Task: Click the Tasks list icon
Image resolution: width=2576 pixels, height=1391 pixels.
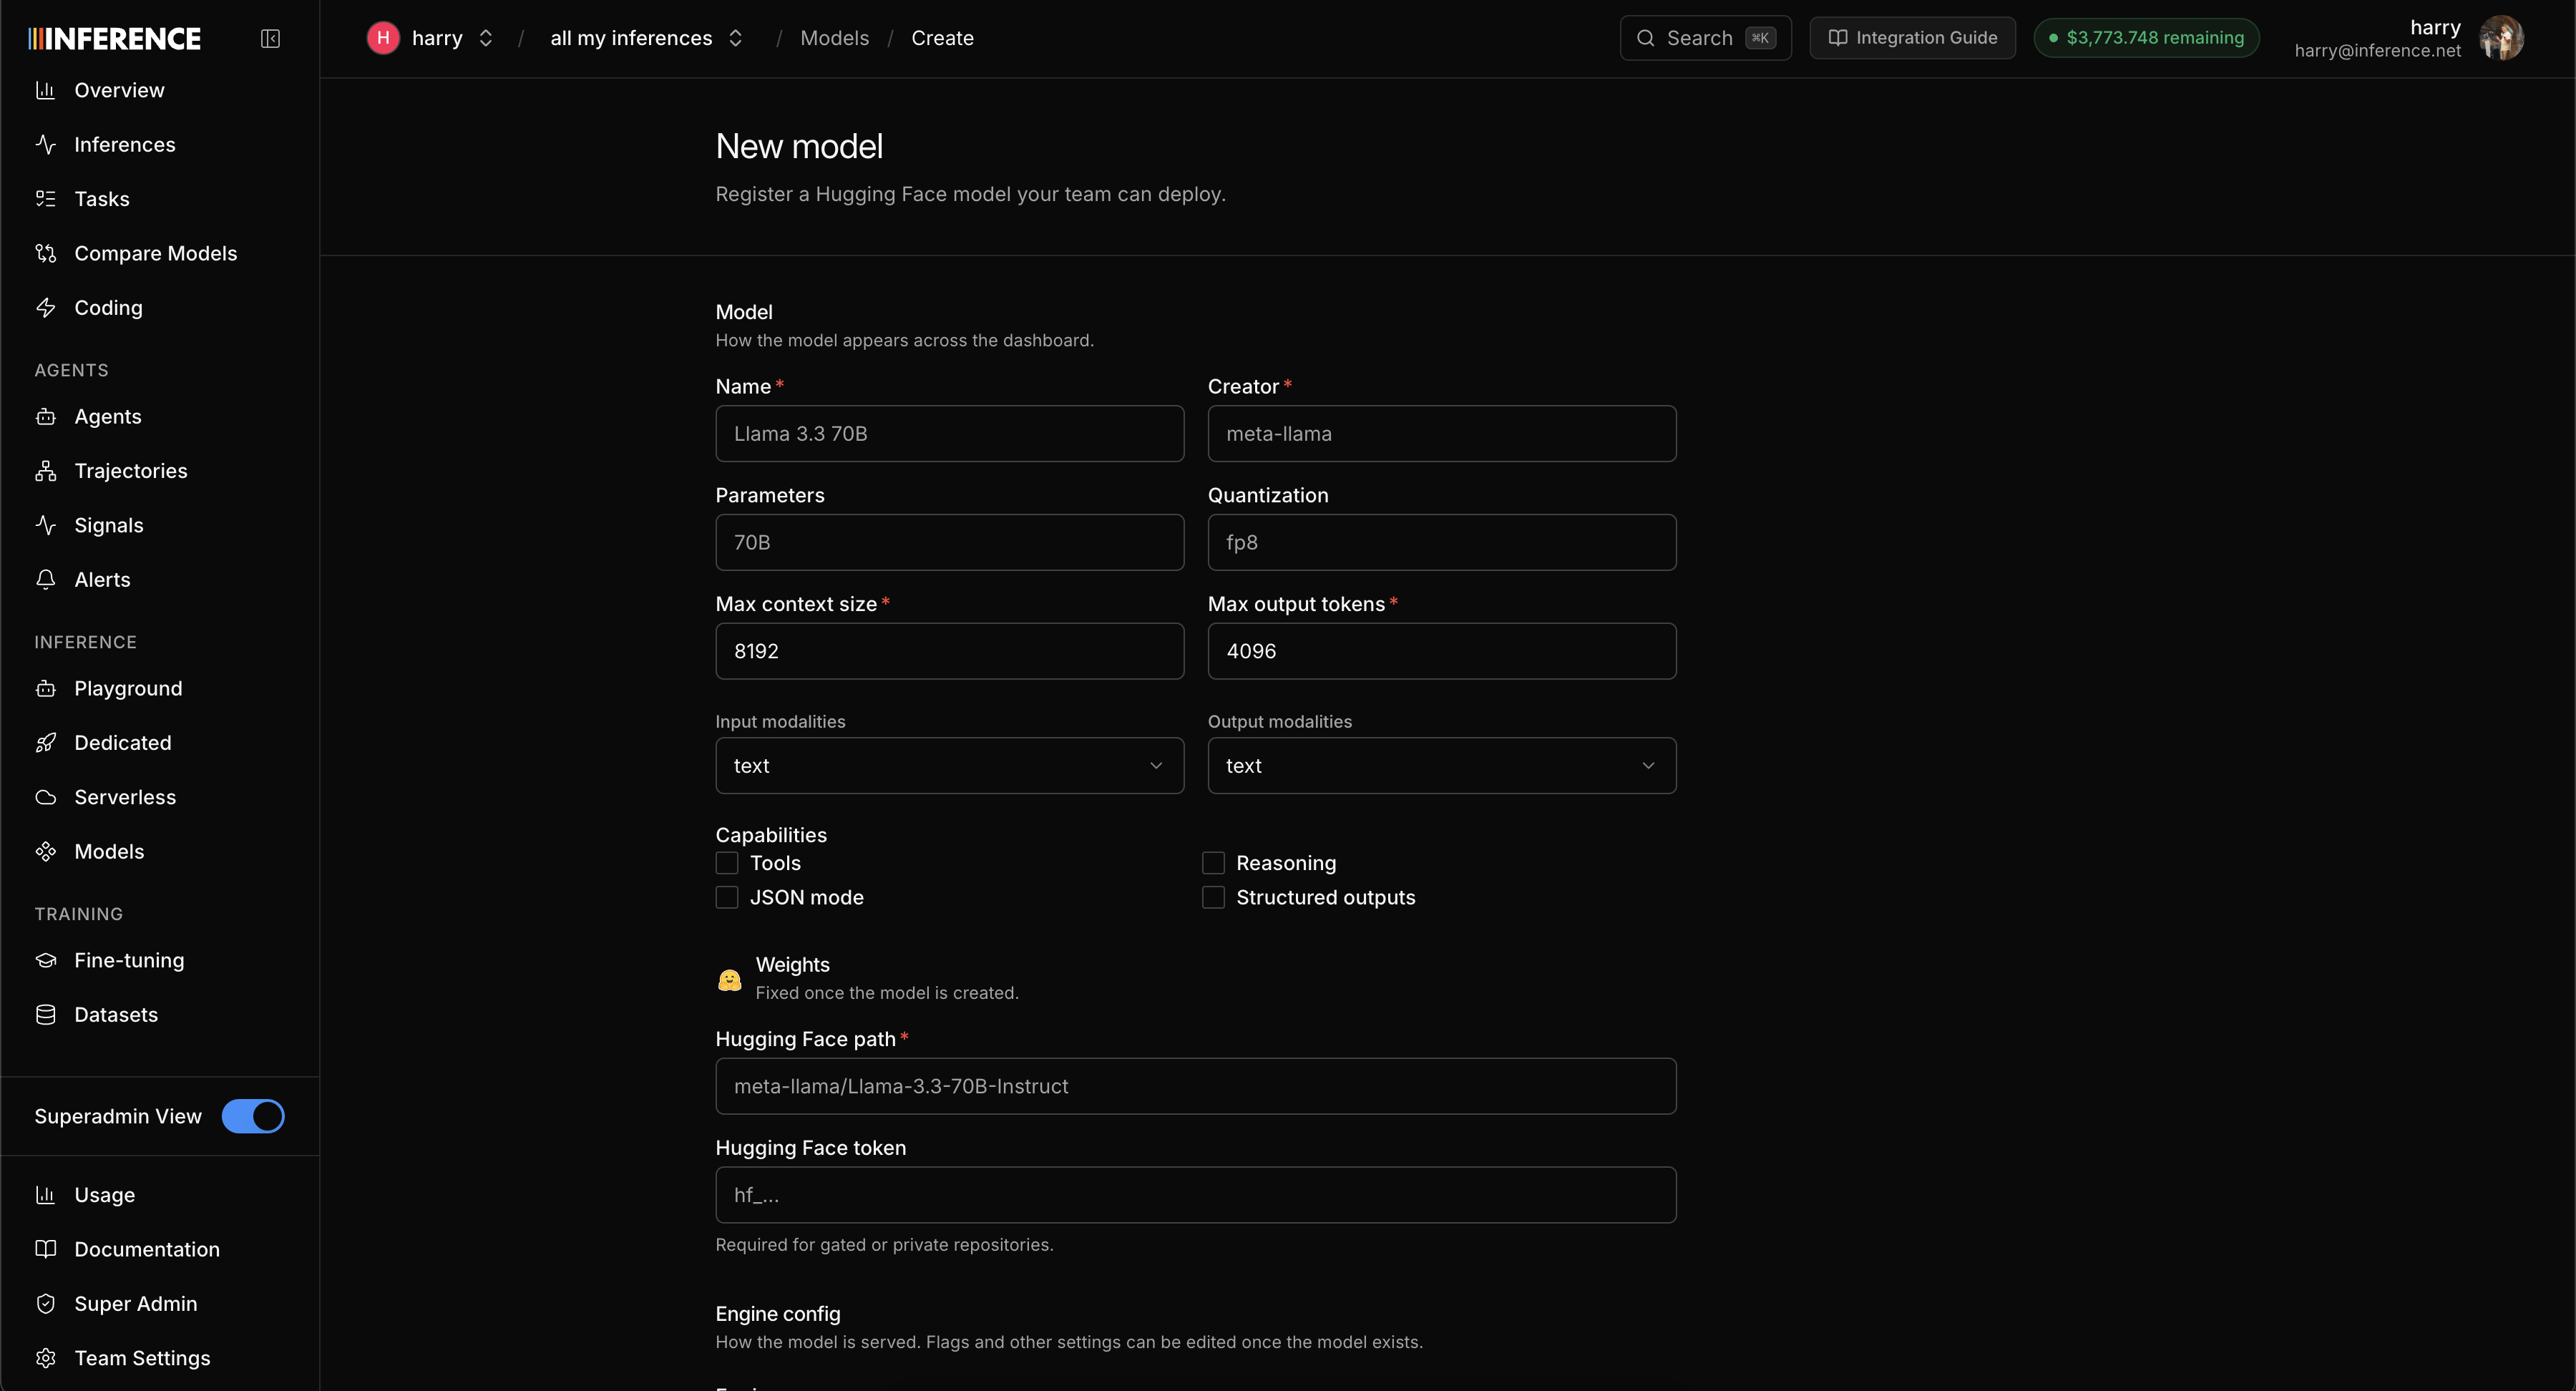Action: click(45, 198)
